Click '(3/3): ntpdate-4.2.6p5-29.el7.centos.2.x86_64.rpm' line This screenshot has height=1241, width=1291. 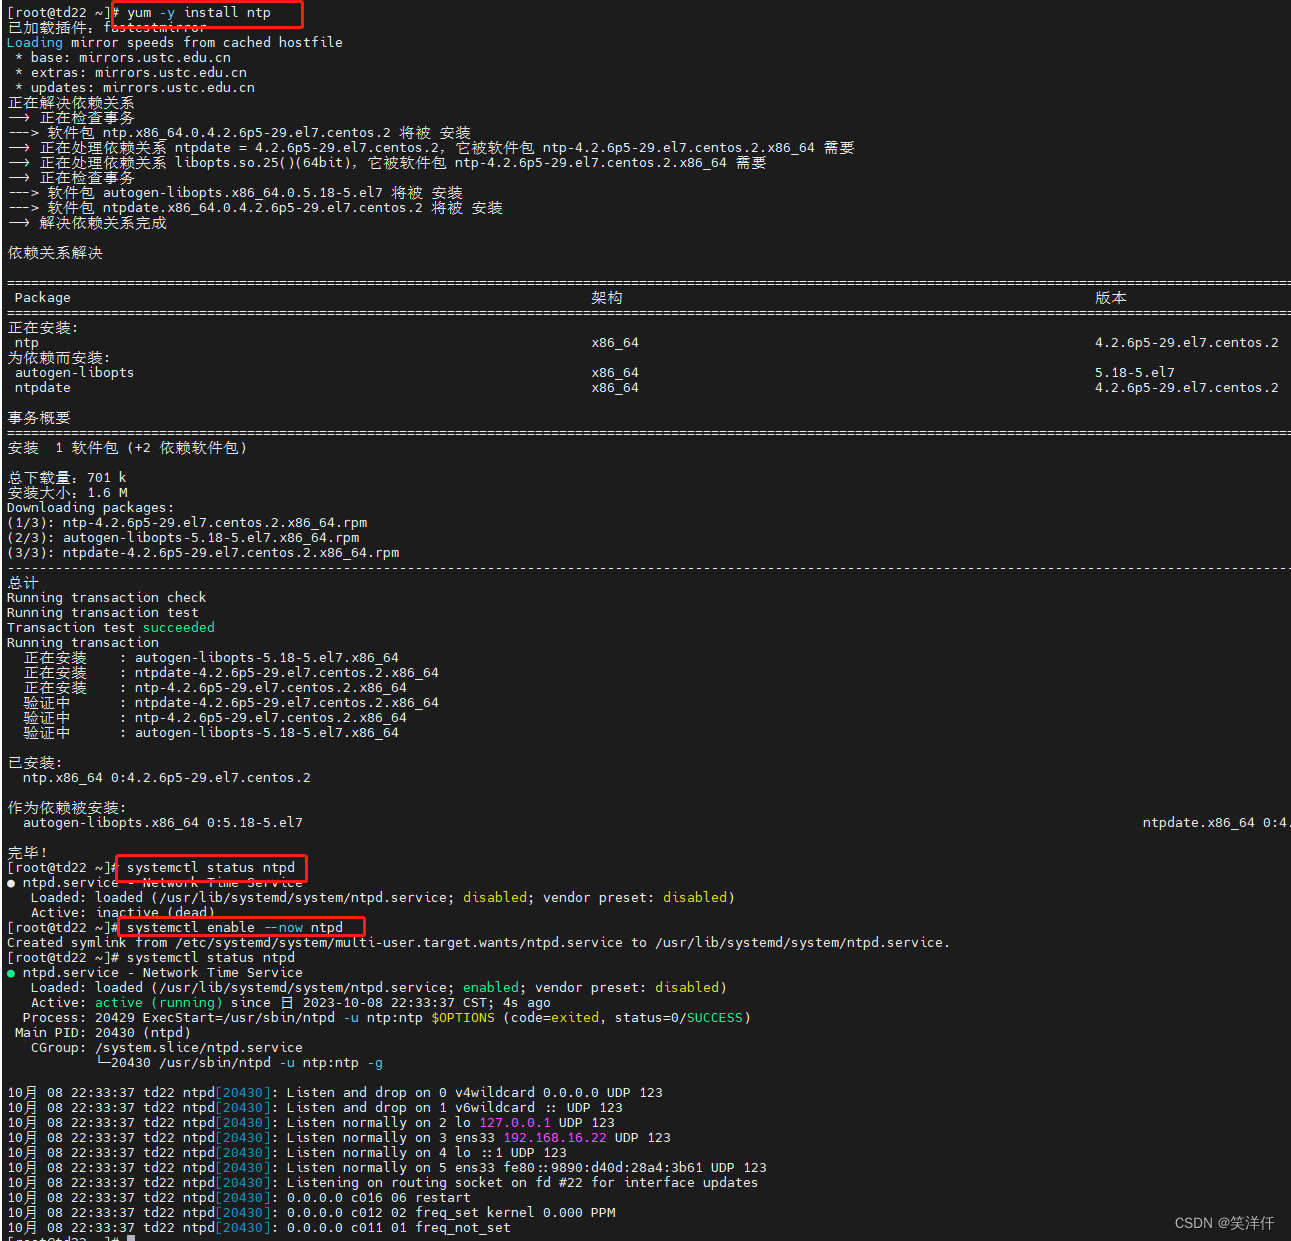click(x=203, y=553)
